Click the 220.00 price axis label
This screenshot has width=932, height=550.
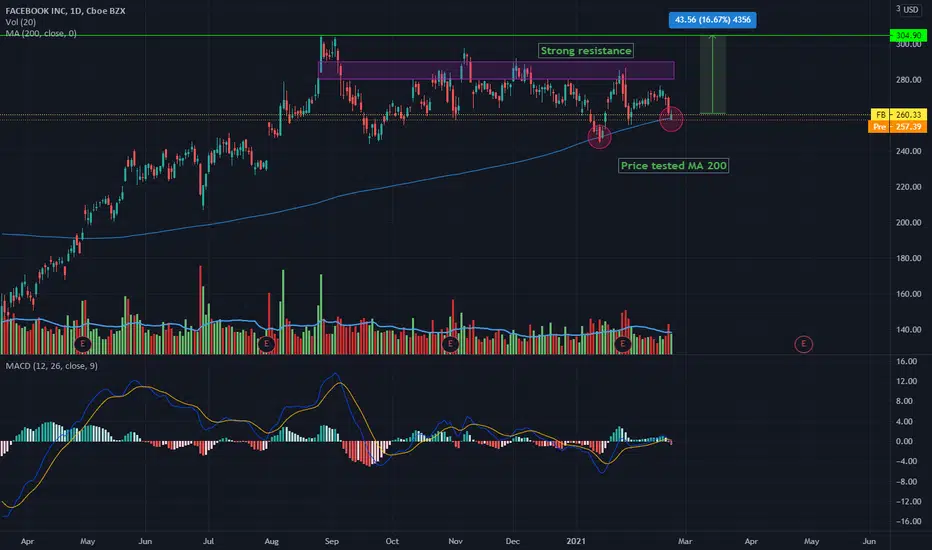tap(909, 187)
